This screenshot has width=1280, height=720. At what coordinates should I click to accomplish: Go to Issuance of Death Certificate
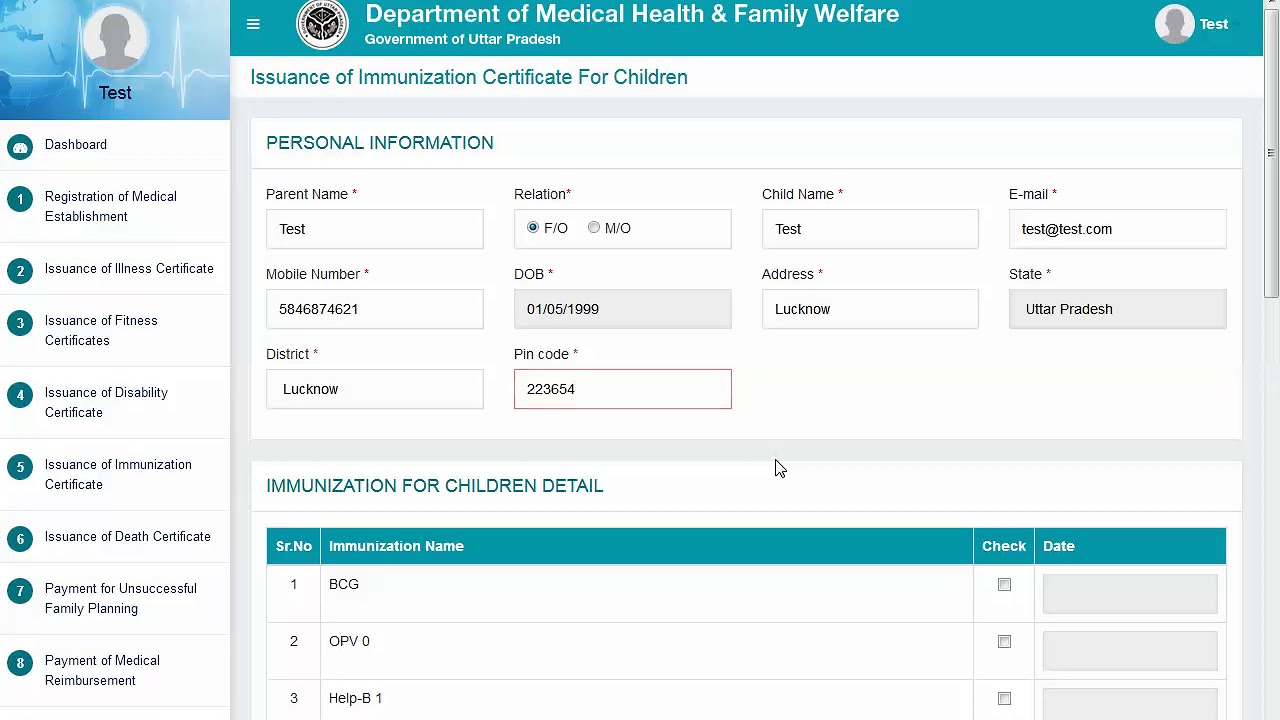[x=128, y=536]
